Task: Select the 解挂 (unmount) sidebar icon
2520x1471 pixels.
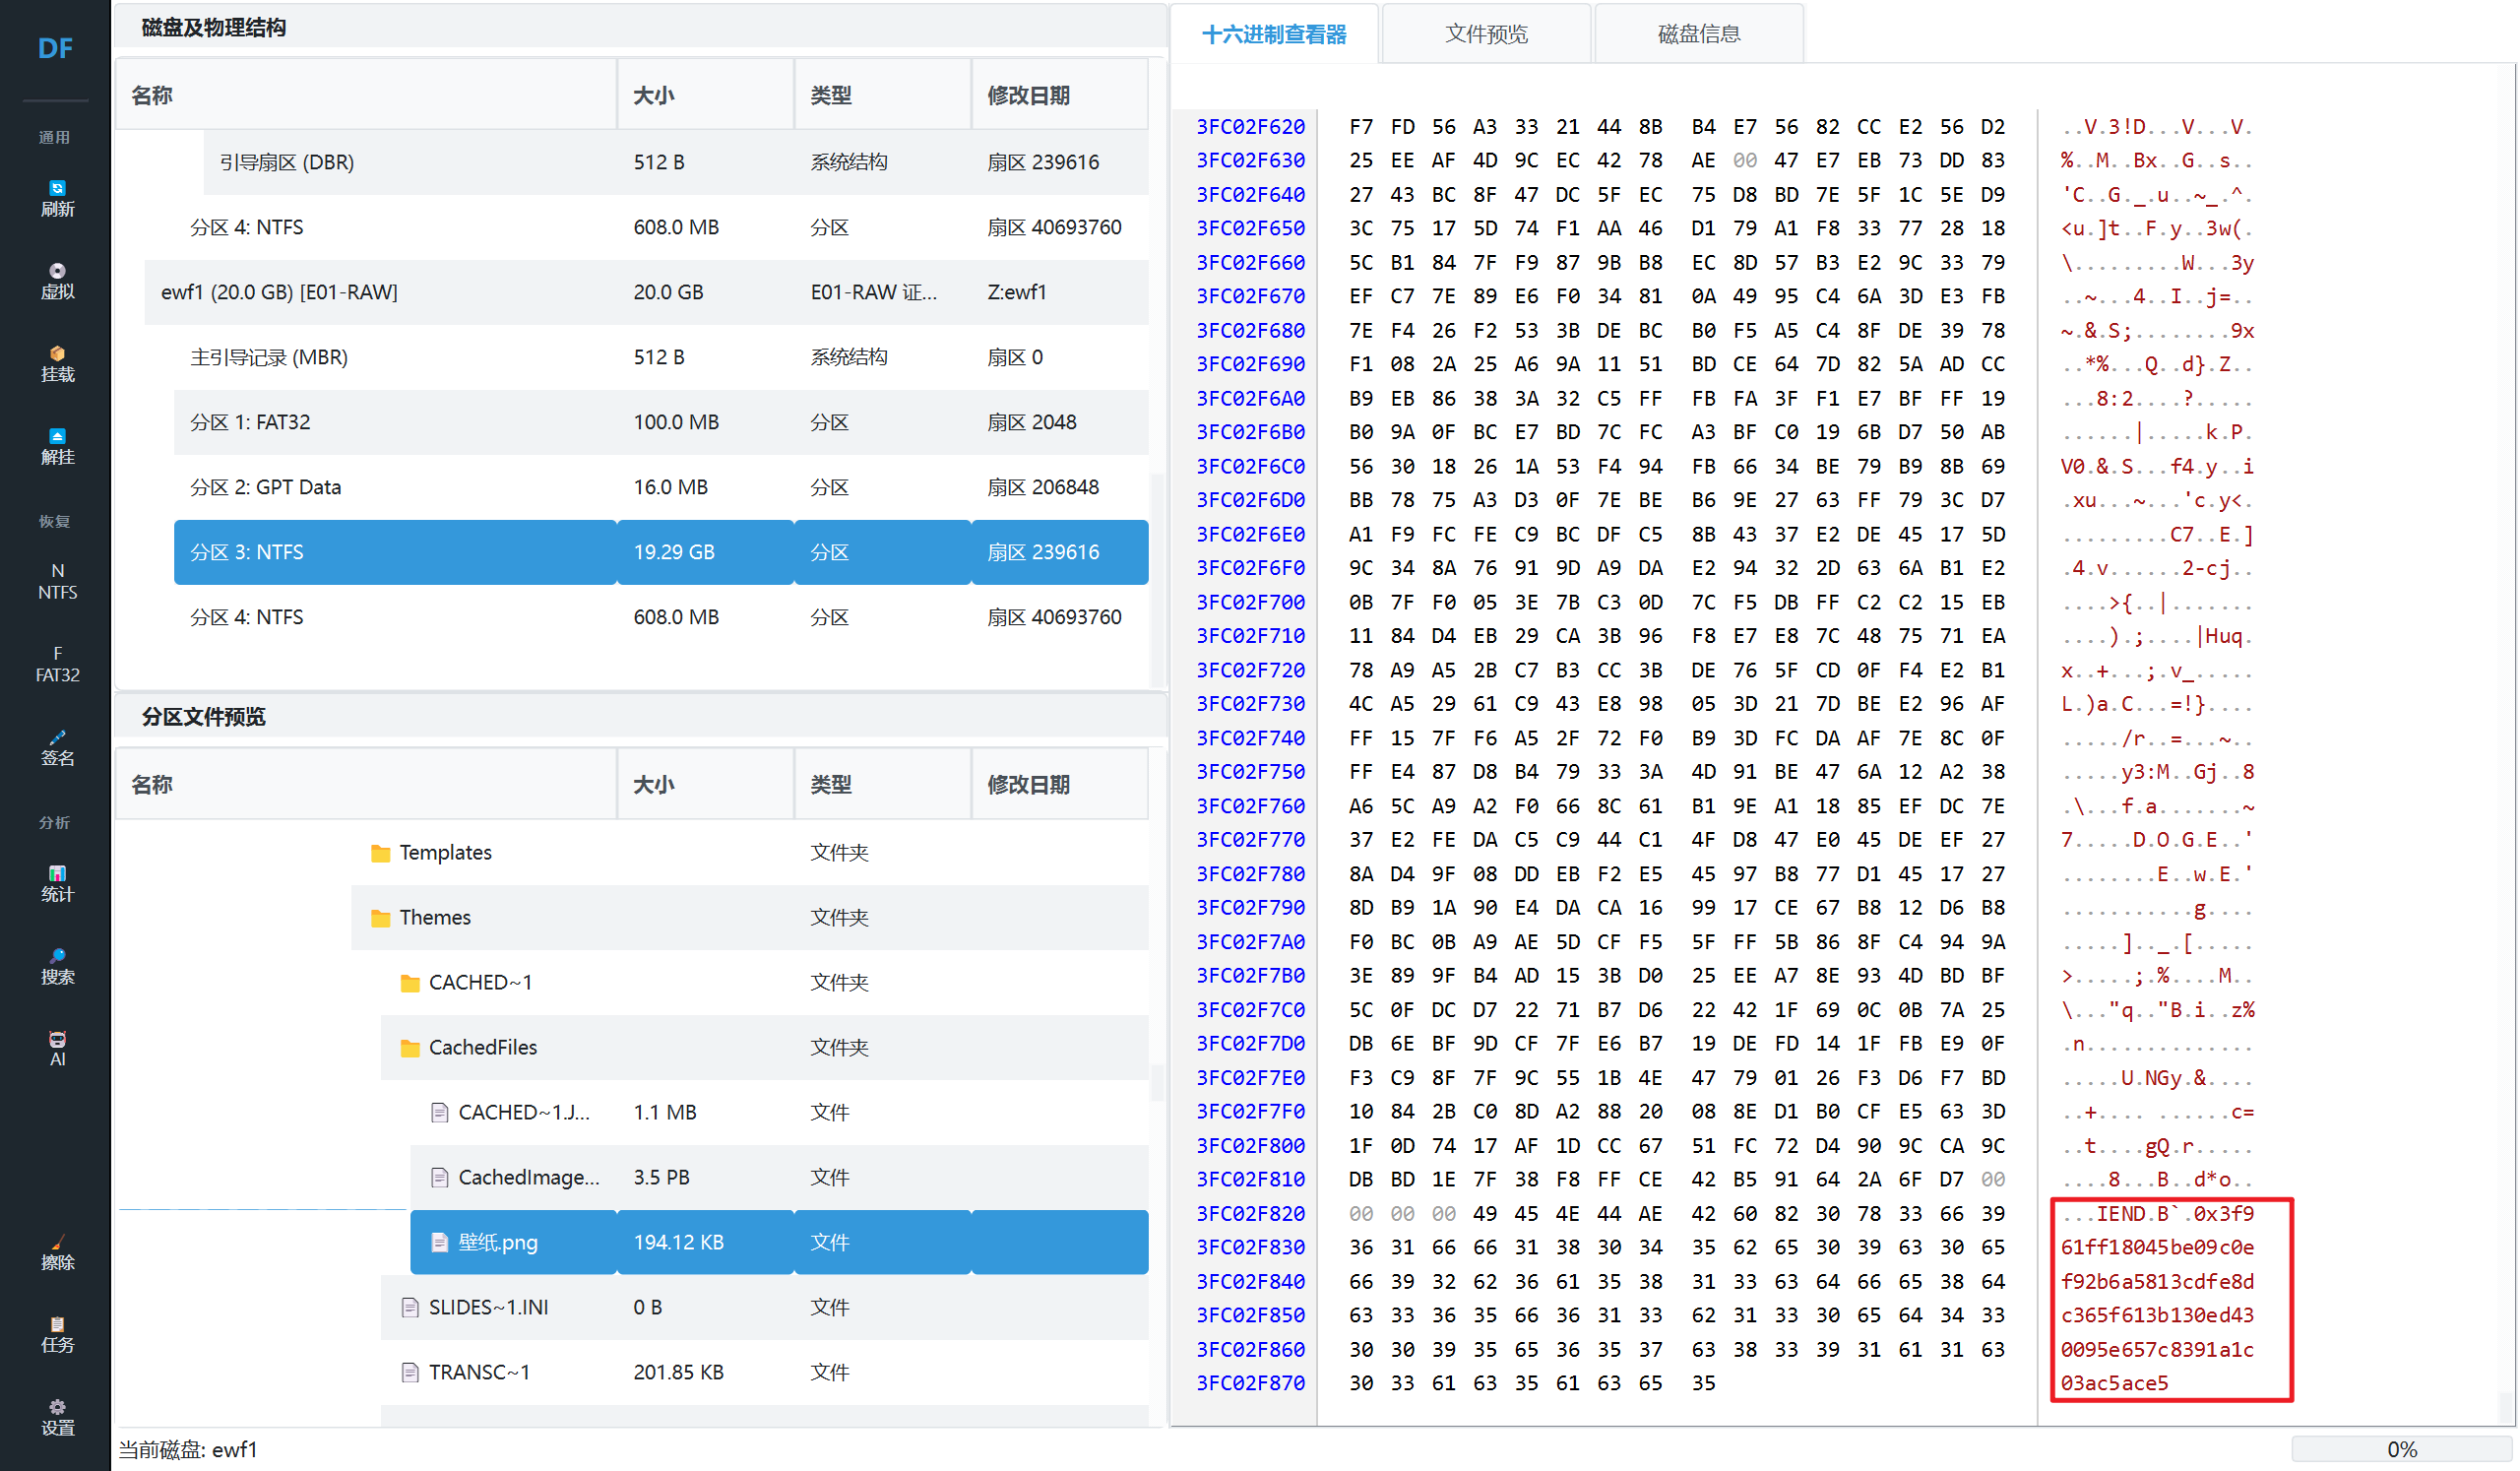Action: point(57,446)
